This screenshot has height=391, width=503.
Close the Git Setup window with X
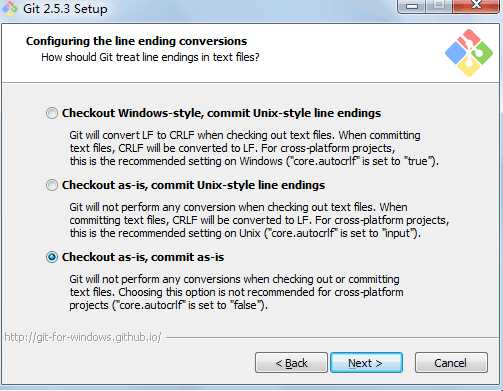(476, 6)
